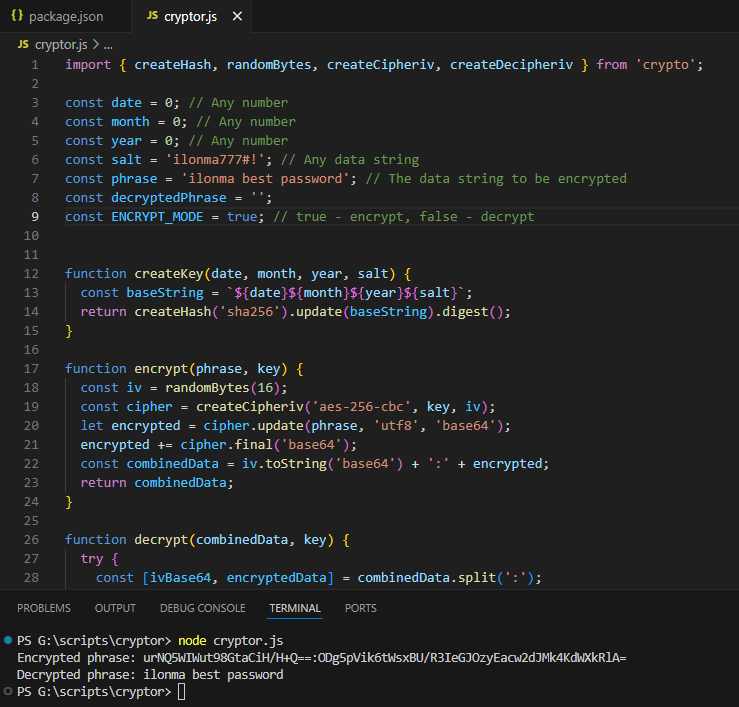
Task: Click cryptor.js in the breadcrumb
Action: (x=61, y=45)
